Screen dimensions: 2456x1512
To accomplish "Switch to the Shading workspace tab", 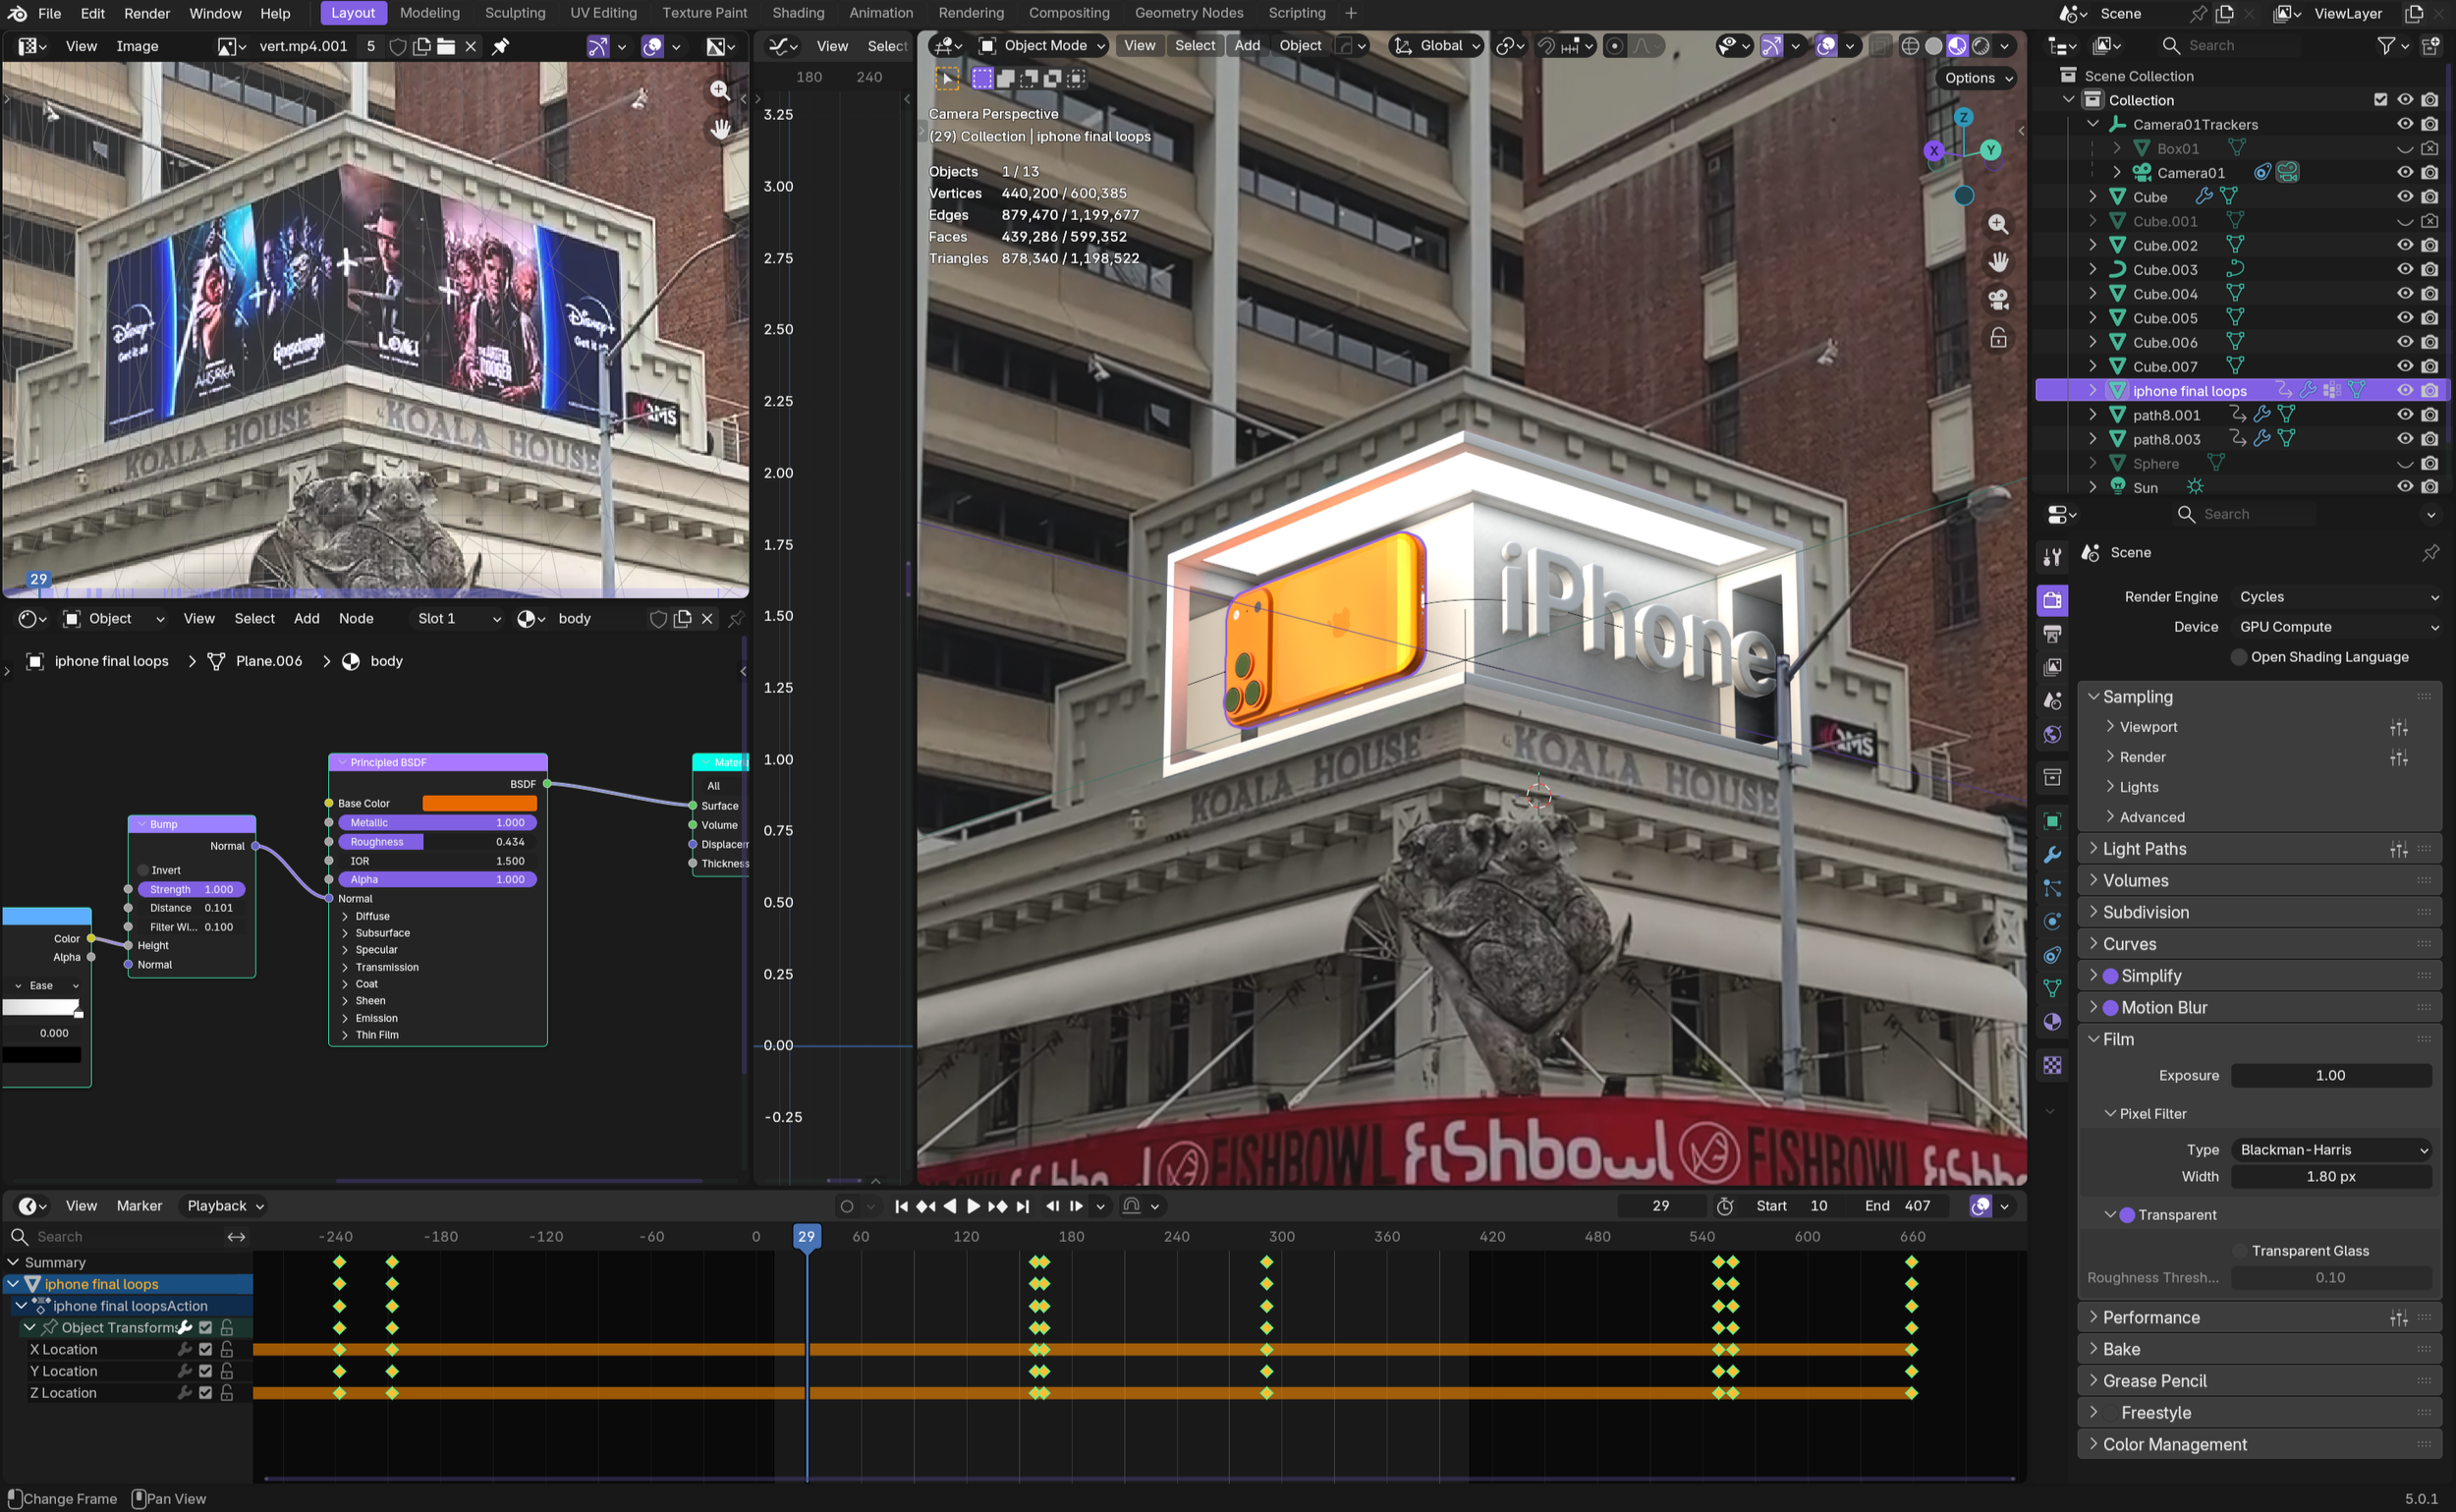I will pyautogui.click(x=797, y=13).
